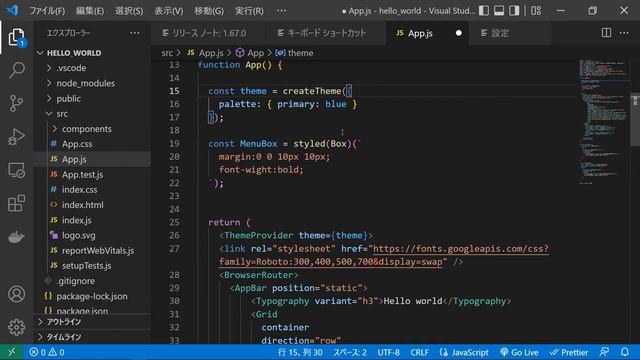Toggle the primary side bar layout icon
The image size is (640, 360).
click(x=484, y=11)
